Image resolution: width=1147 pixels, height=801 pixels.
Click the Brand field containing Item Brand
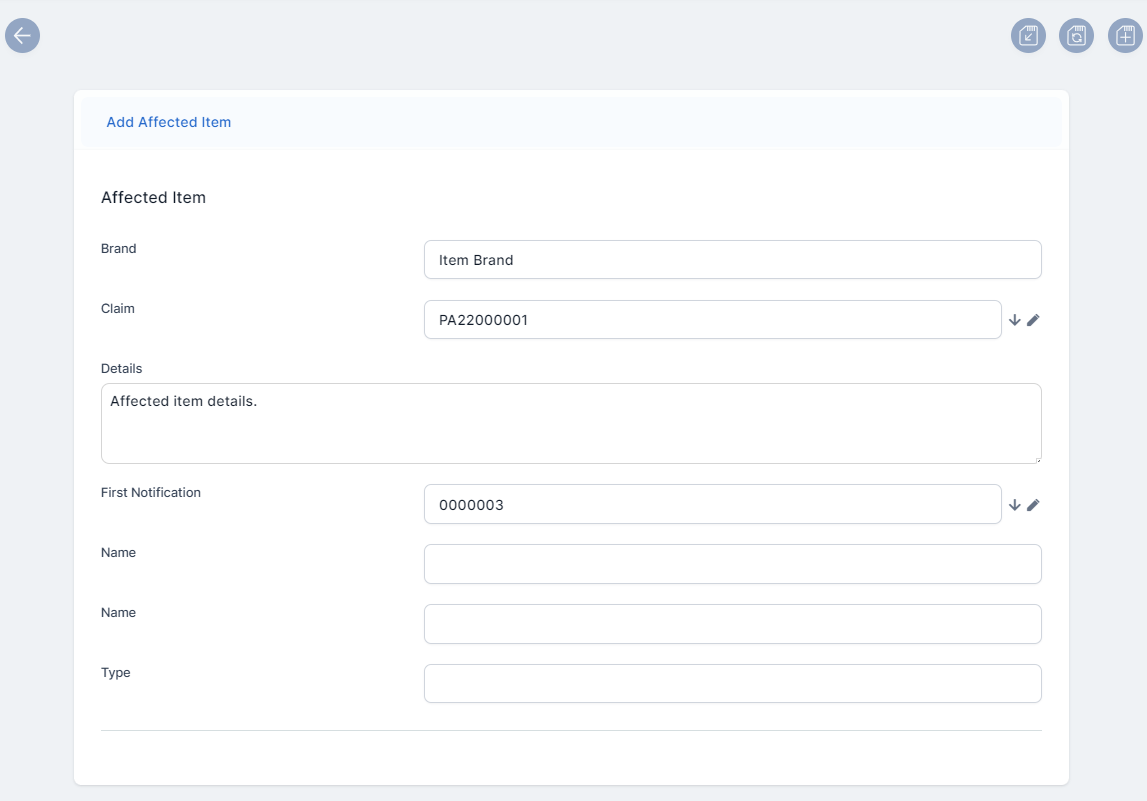coord(732,260)
